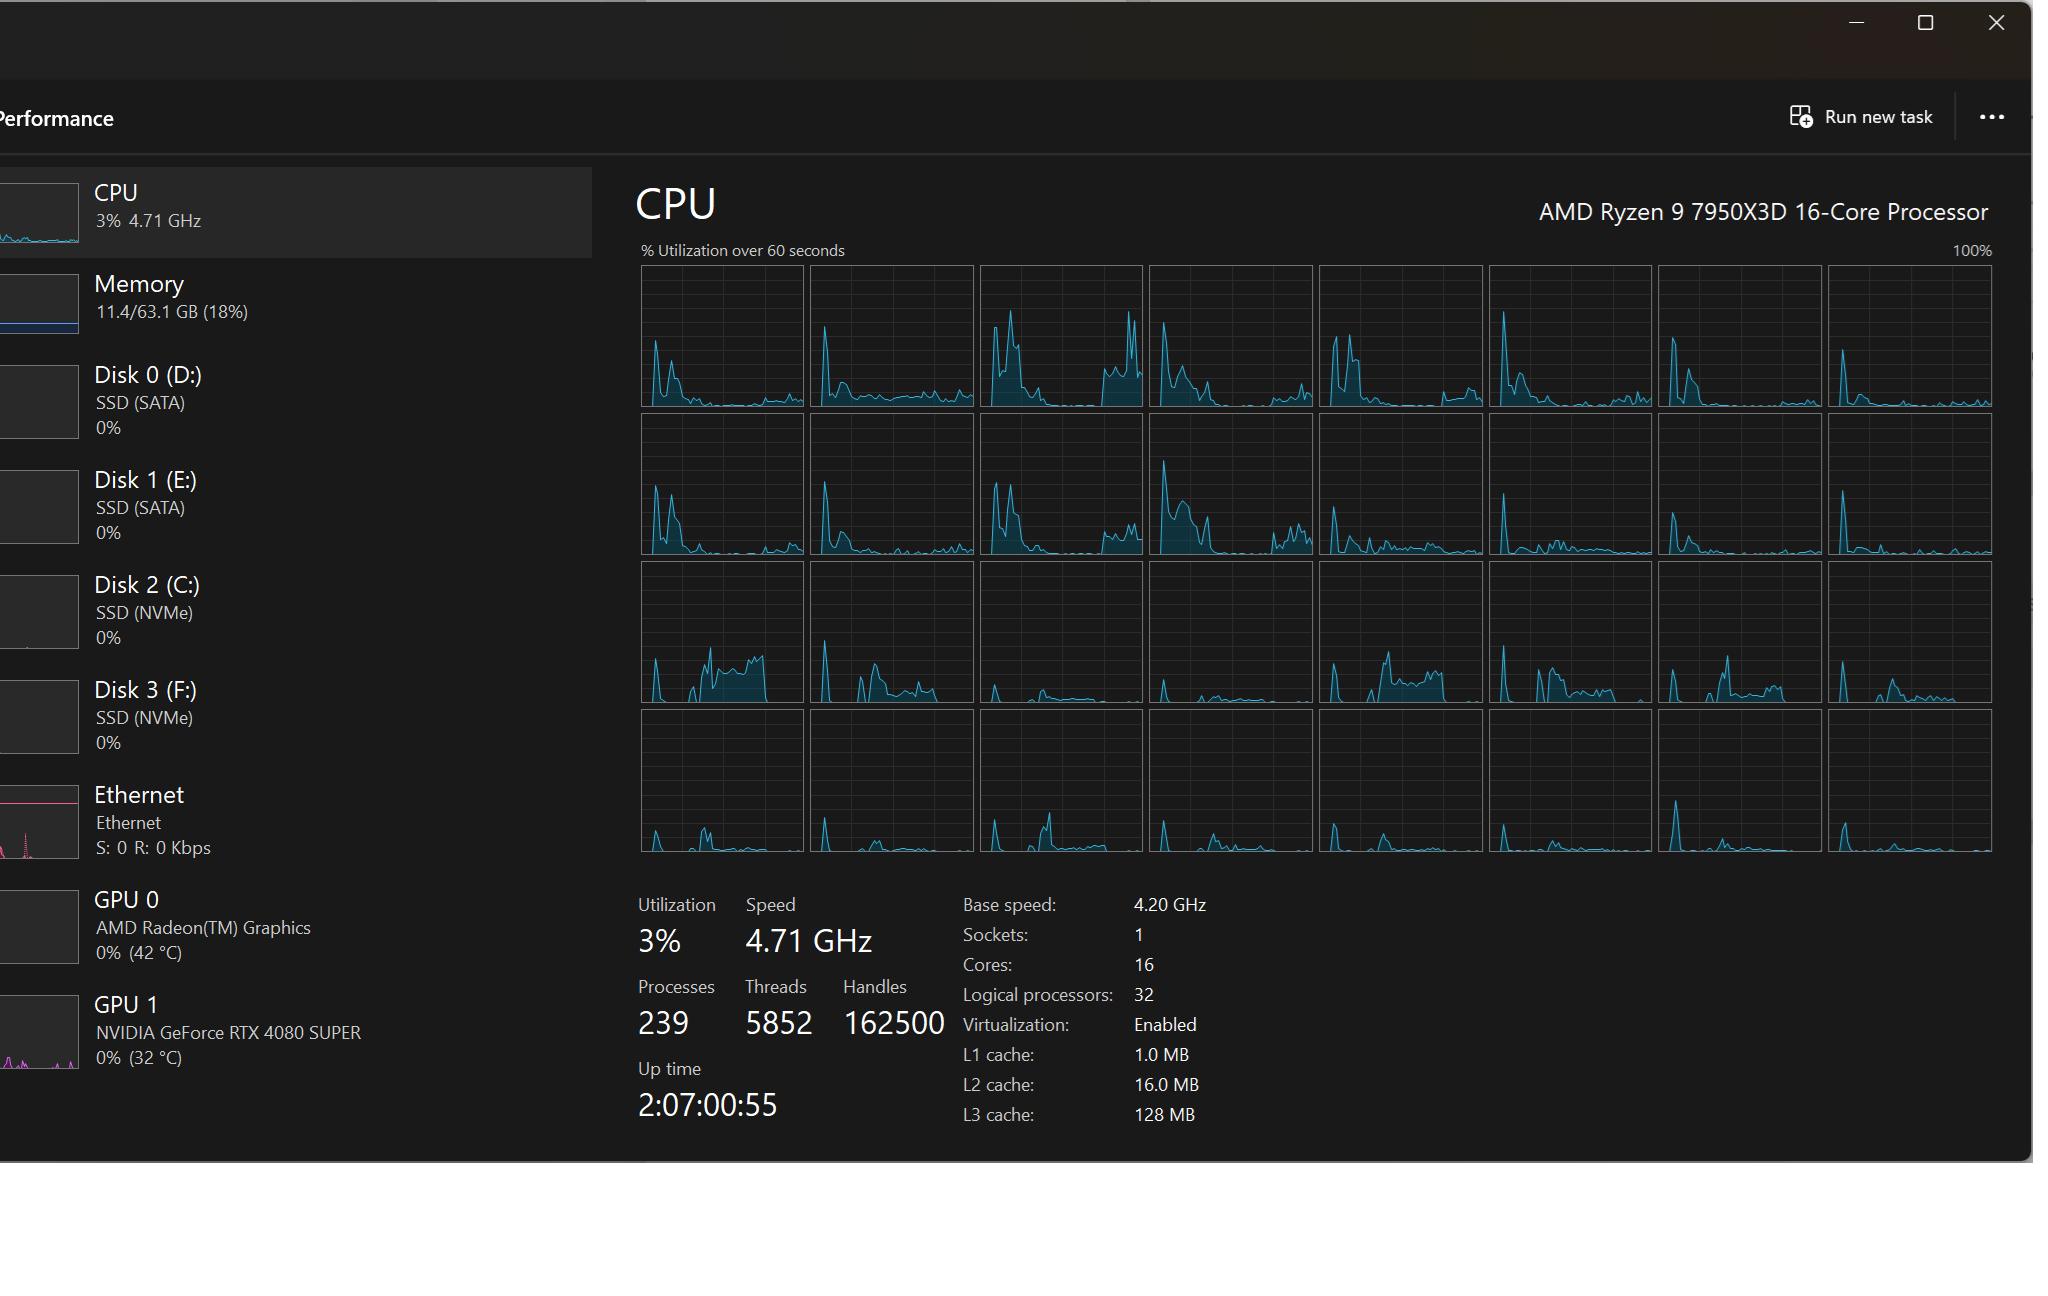Click the GPU 0 mini graph icon
The height and width of the screenshot is (1296, 2048).
(x=39, y=927)
